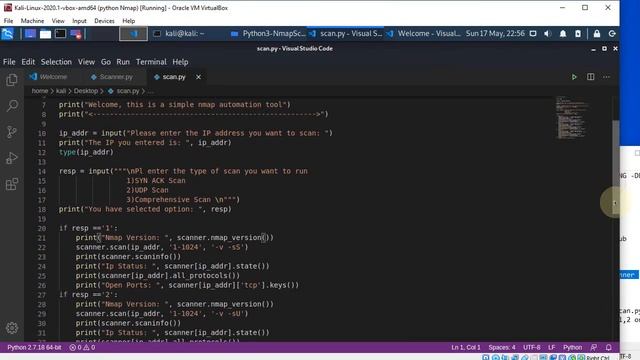Open VirtualBox Input menu
Screen dimensions: 640x360
click(79, 21)
